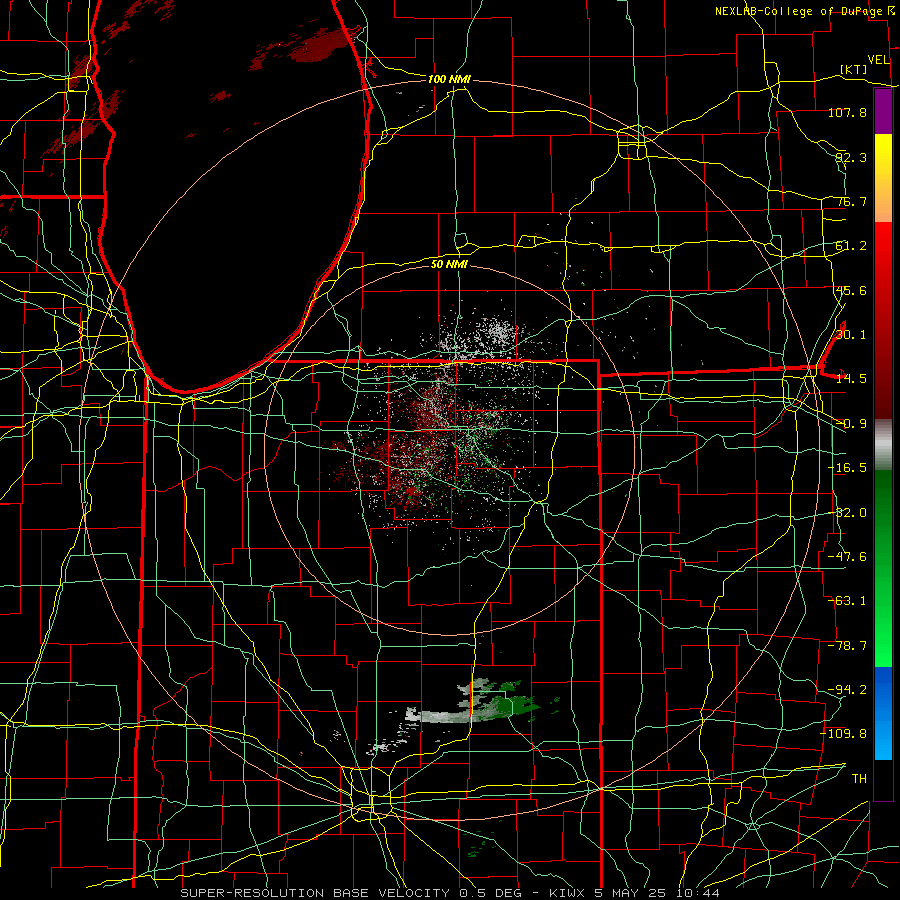The width and height of the screenshot is (900, 900).
Task: Select the 45.6 legend value
Action: tap(851, 290)
